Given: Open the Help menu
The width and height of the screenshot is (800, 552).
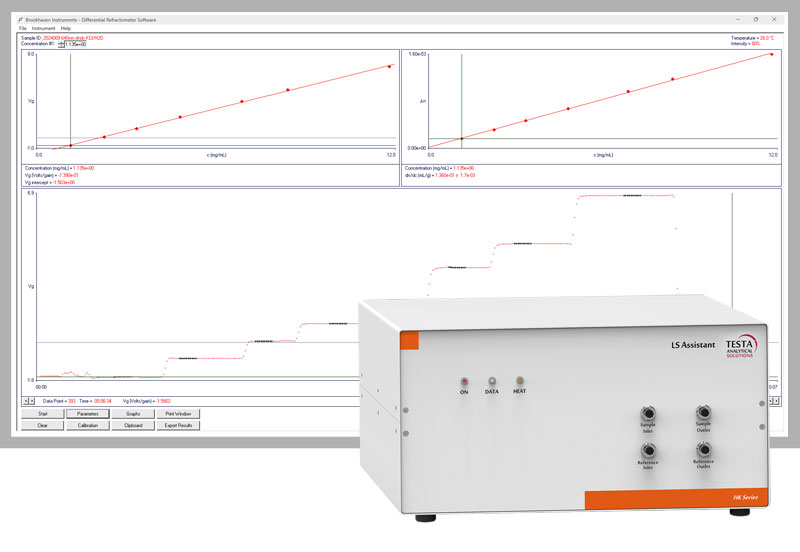Looking at the screenshot, I should pos(66,29).
